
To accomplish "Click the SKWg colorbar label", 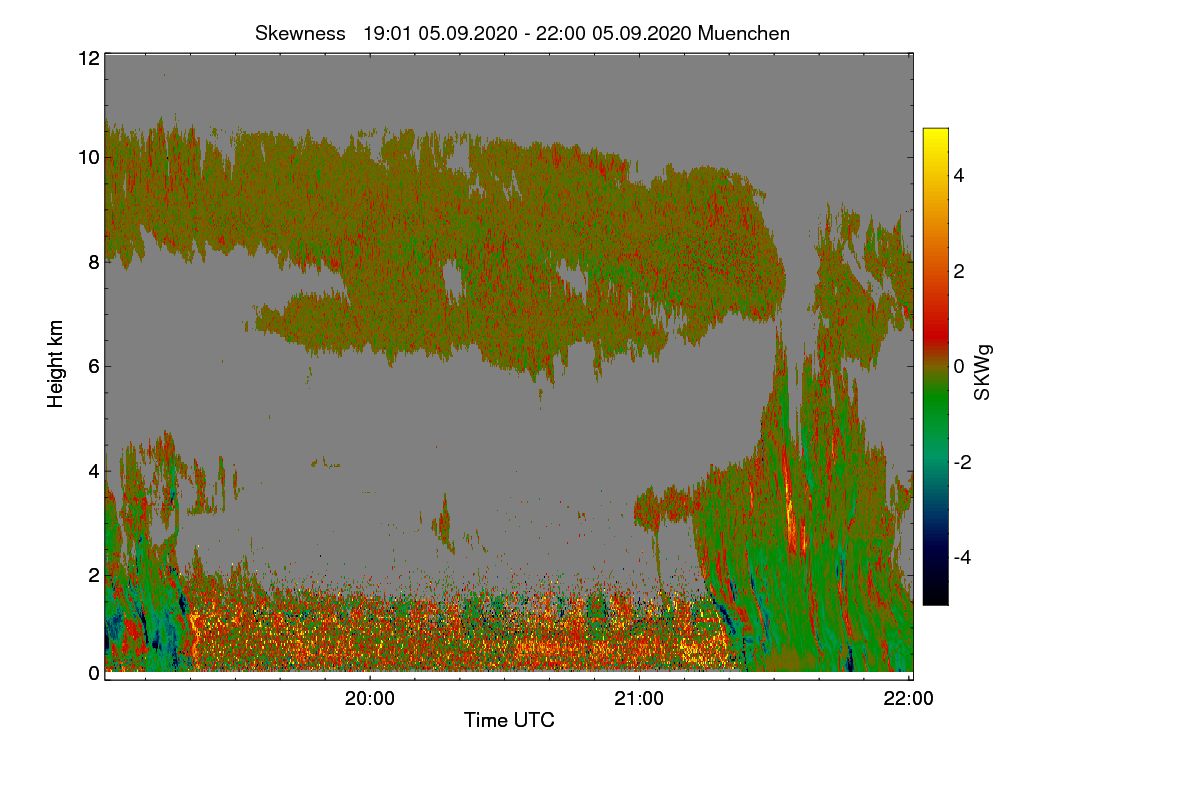I will [x=983, y=373].
